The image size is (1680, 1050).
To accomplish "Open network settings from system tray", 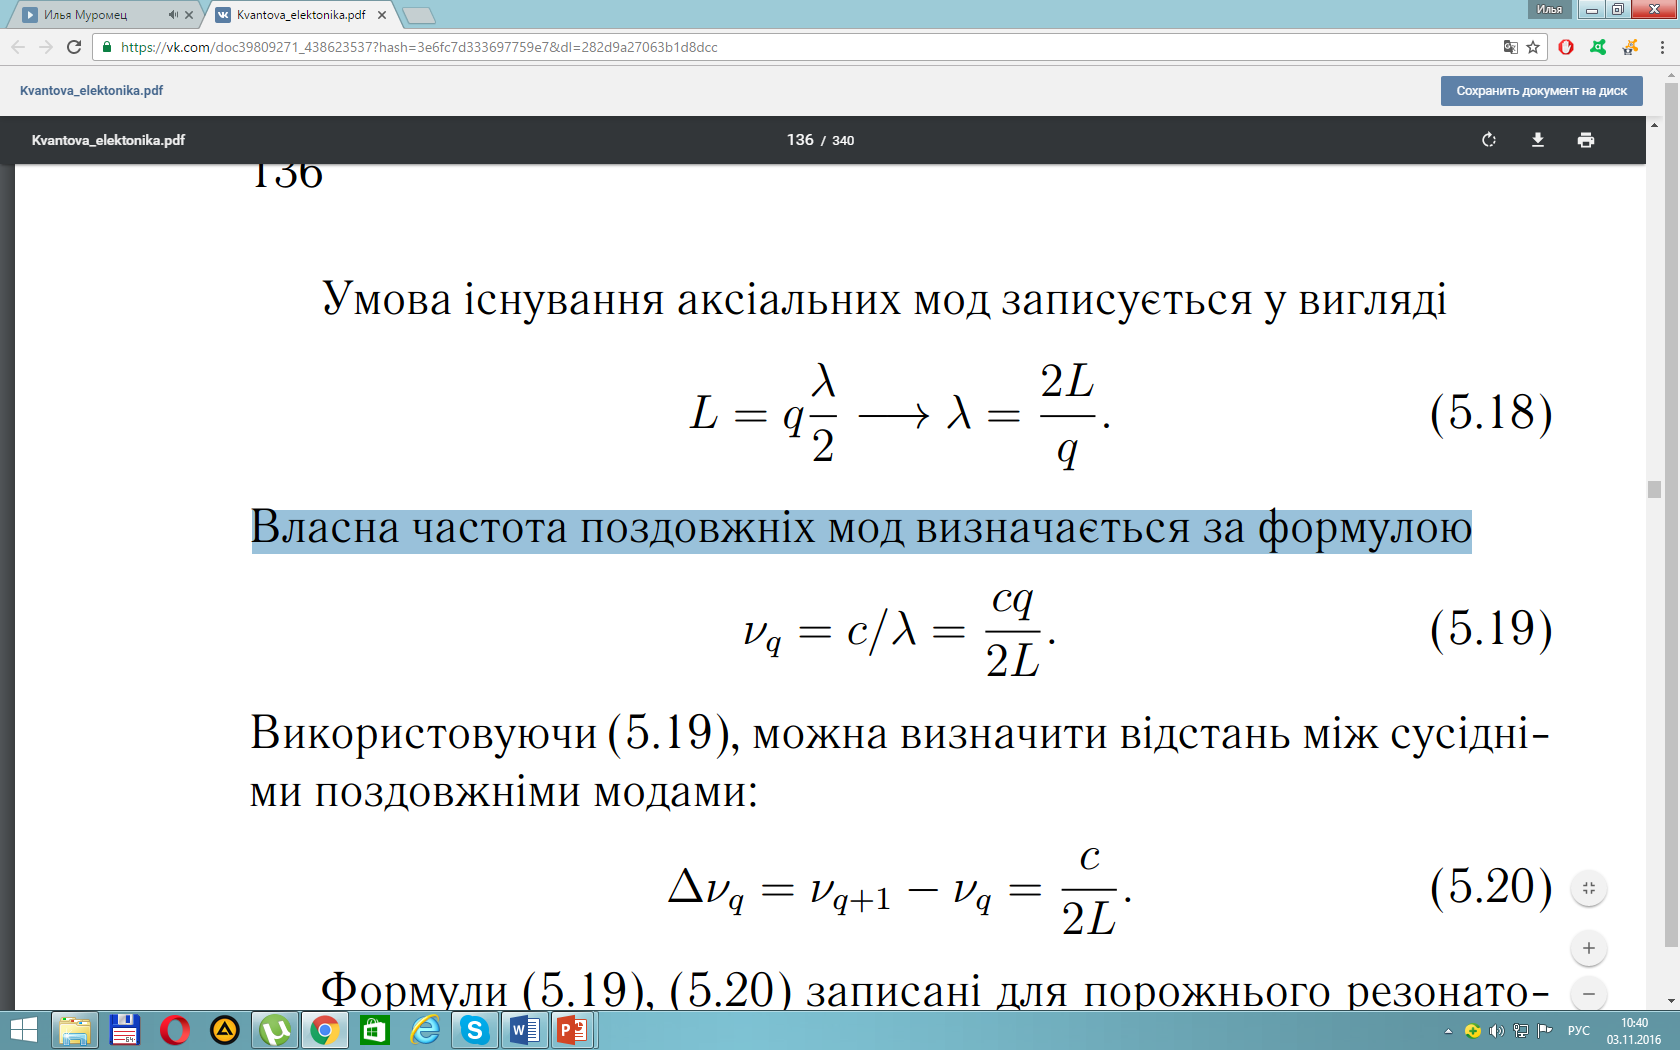I will 1521,1031.
